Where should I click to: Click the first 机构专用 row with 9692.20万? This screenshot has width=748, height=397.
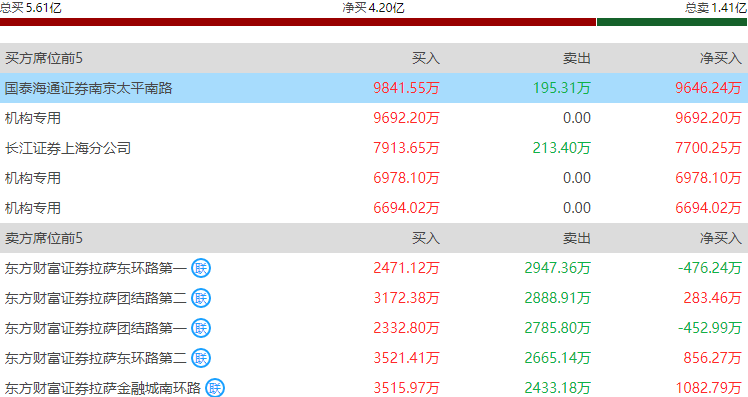(374, 118)
